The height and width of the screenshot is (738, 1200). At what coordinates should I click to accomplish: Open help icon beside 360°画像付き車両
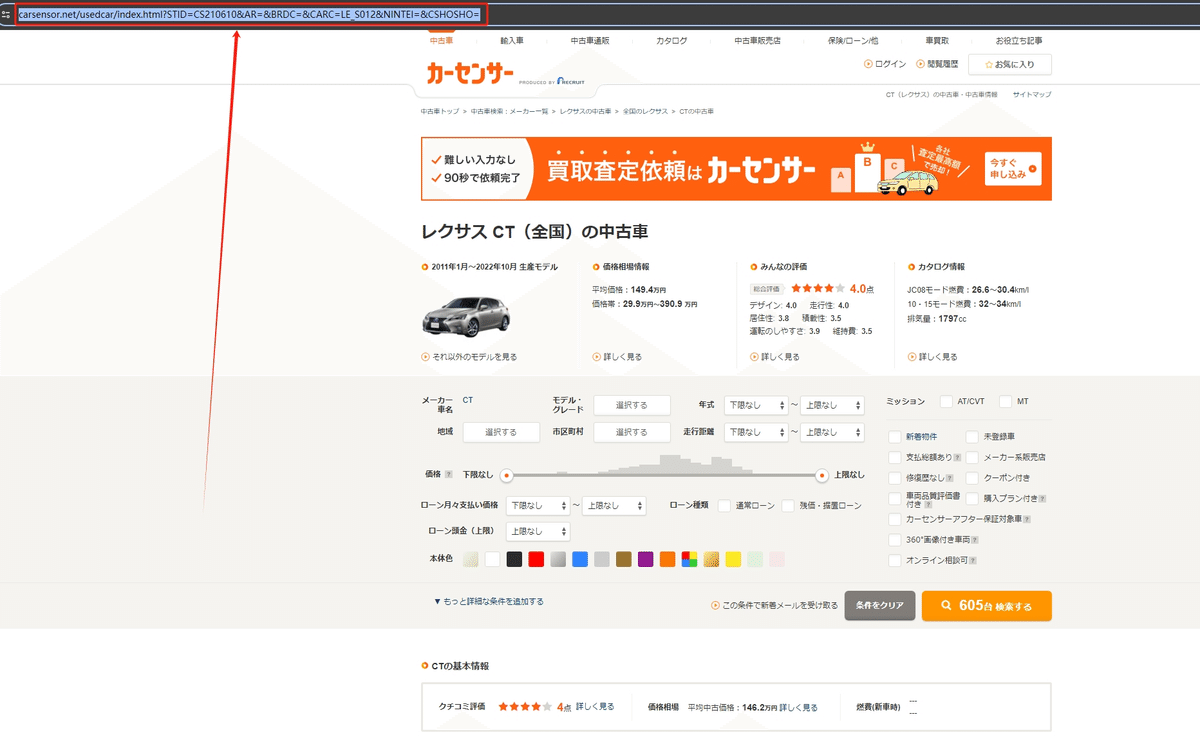(x=973, y=540)
